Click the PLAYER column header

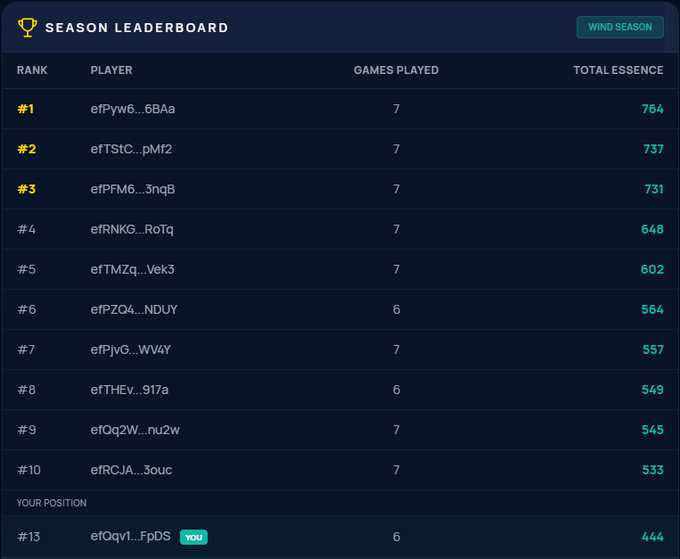click(111, 70)
